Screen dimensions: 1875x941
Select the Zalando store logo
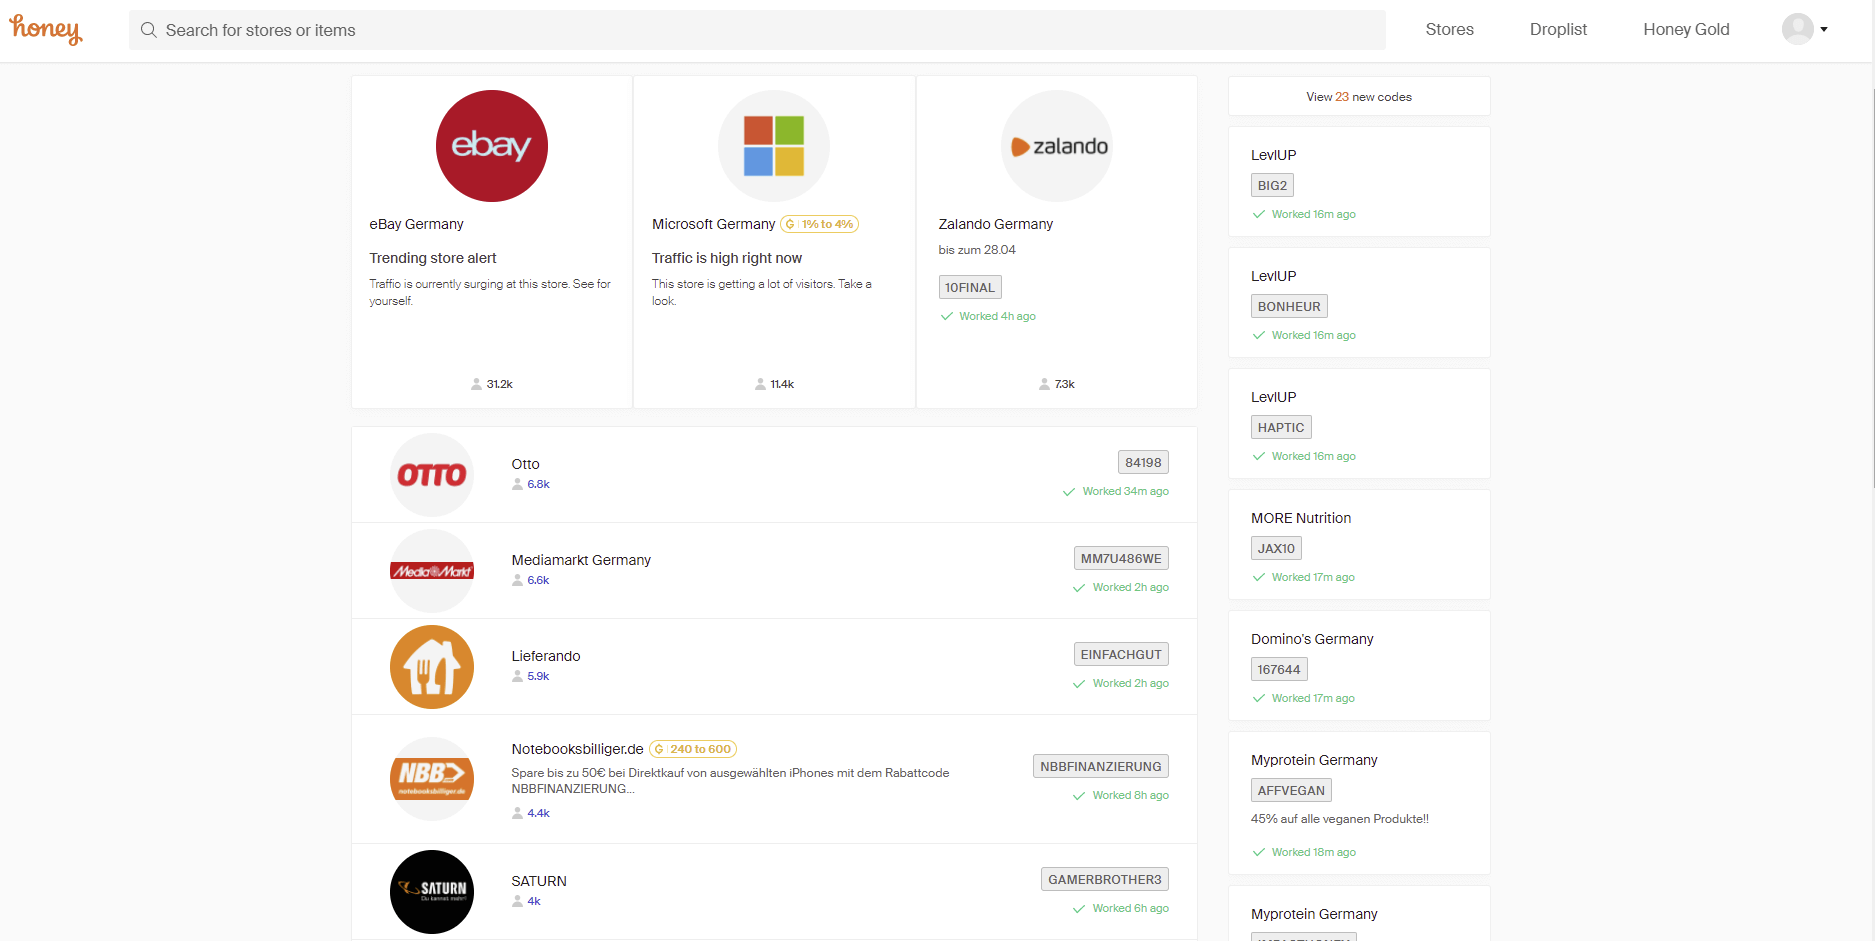pyautogui.click(x=1057, y=146)
